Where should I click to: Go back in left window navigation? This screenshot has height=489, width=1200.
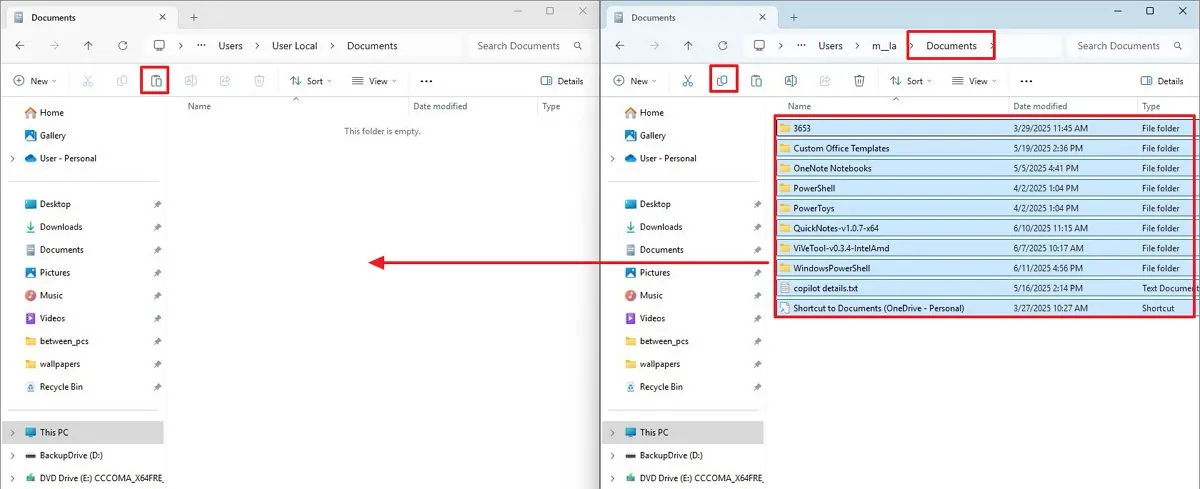point(20,46)
